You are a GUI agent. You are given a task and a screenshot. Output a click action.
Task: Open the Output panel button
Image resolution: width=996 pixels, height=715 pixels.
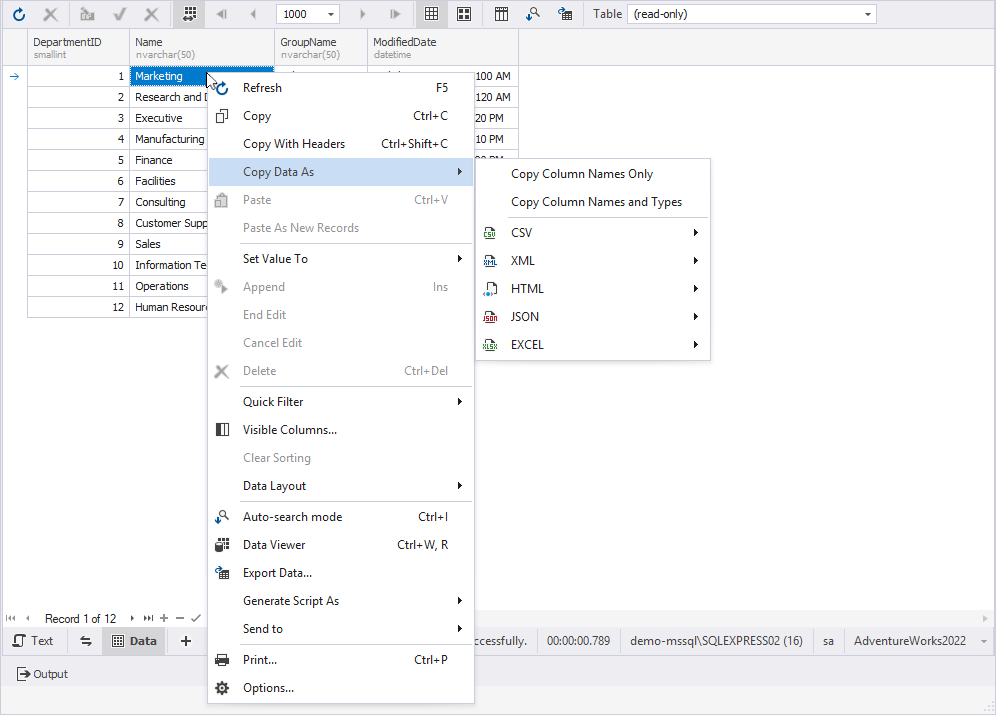42,674
